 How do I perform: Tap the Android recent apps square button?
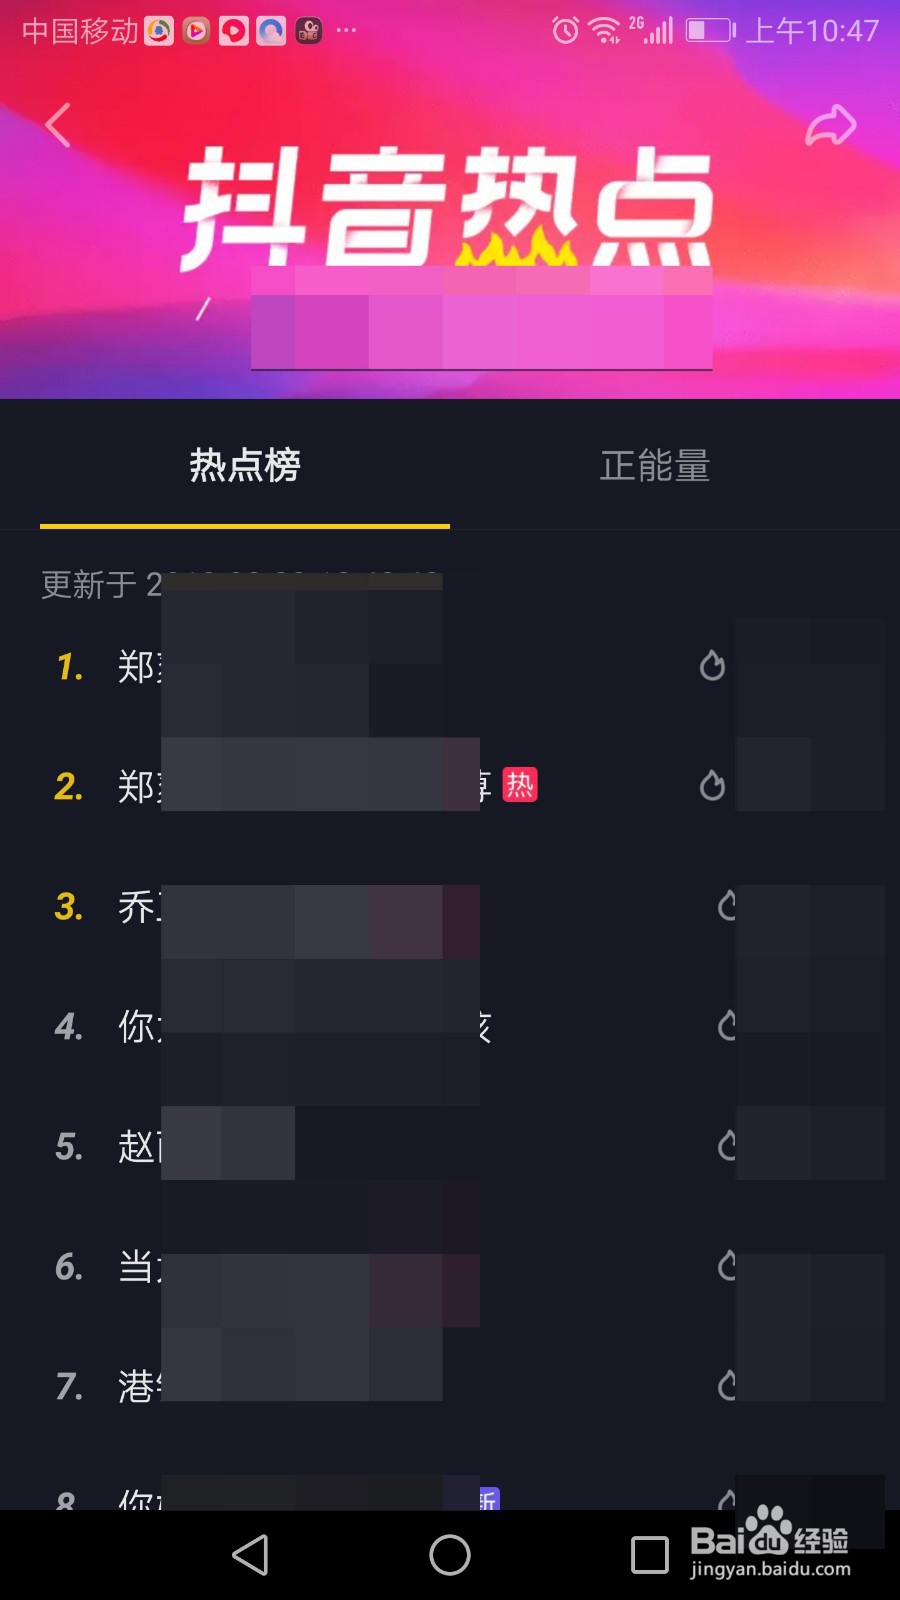tap(650, 1556)
